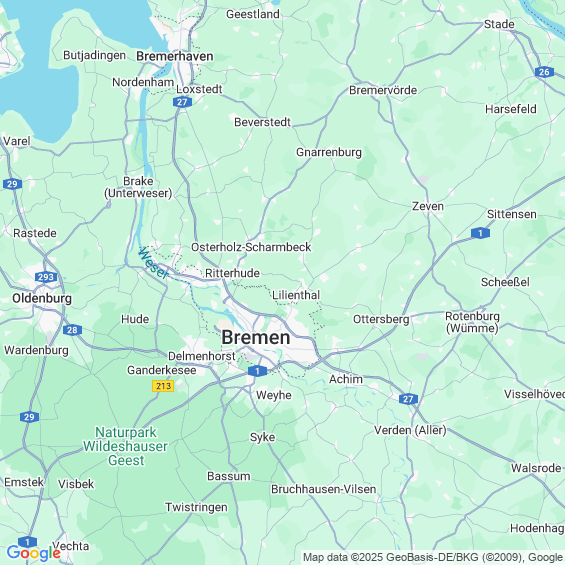Click the A27 shield near Verden
This screenshot has width=565, height=565.
tap(408, 399)
